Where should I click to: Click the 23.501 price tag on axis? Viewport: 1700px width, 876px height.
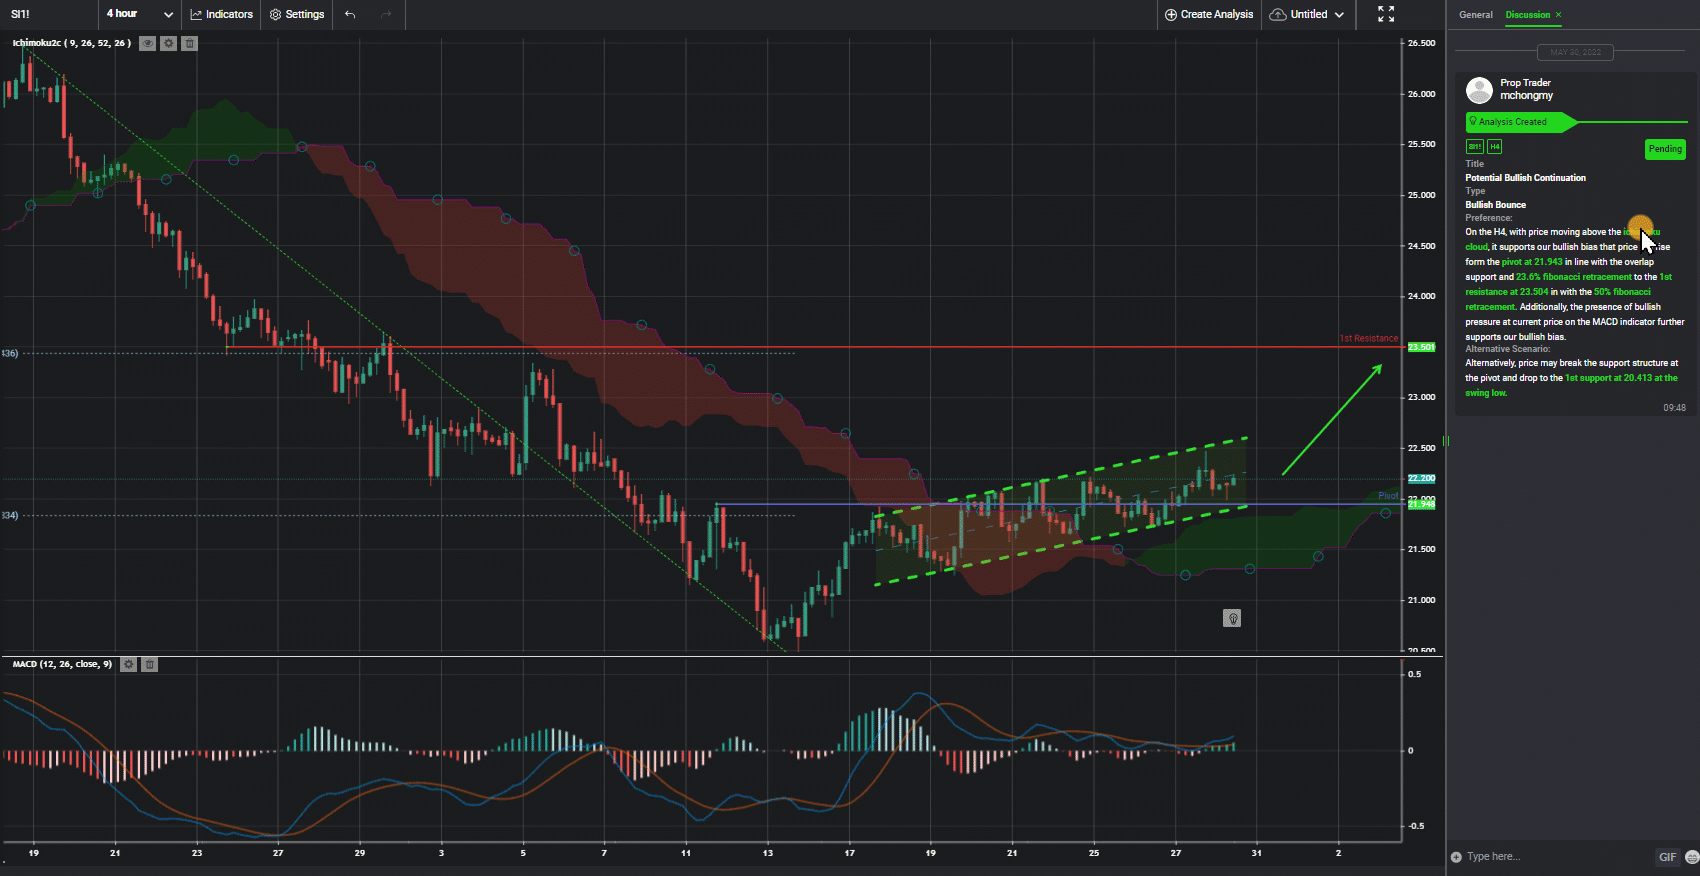(x=1421, y=347)
